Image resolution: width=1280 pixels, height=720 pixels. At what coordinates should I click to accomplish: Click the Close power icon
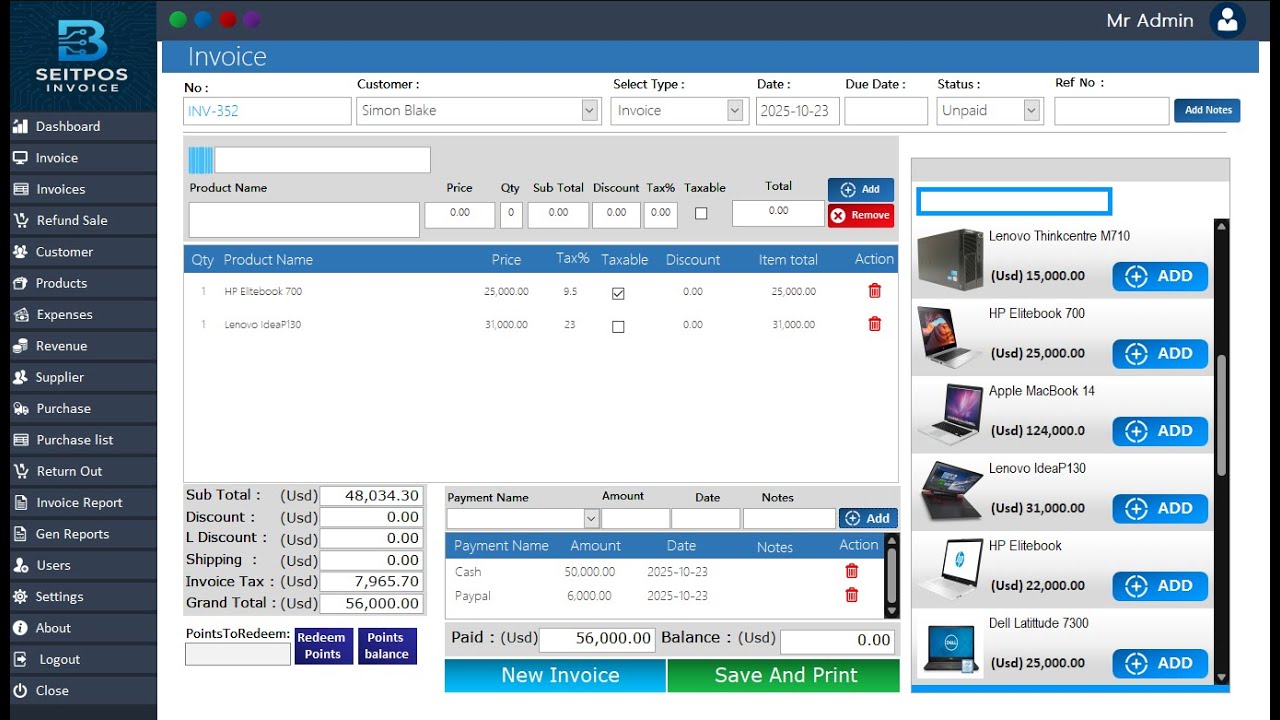pyautogui.click(x=20, y=691)
